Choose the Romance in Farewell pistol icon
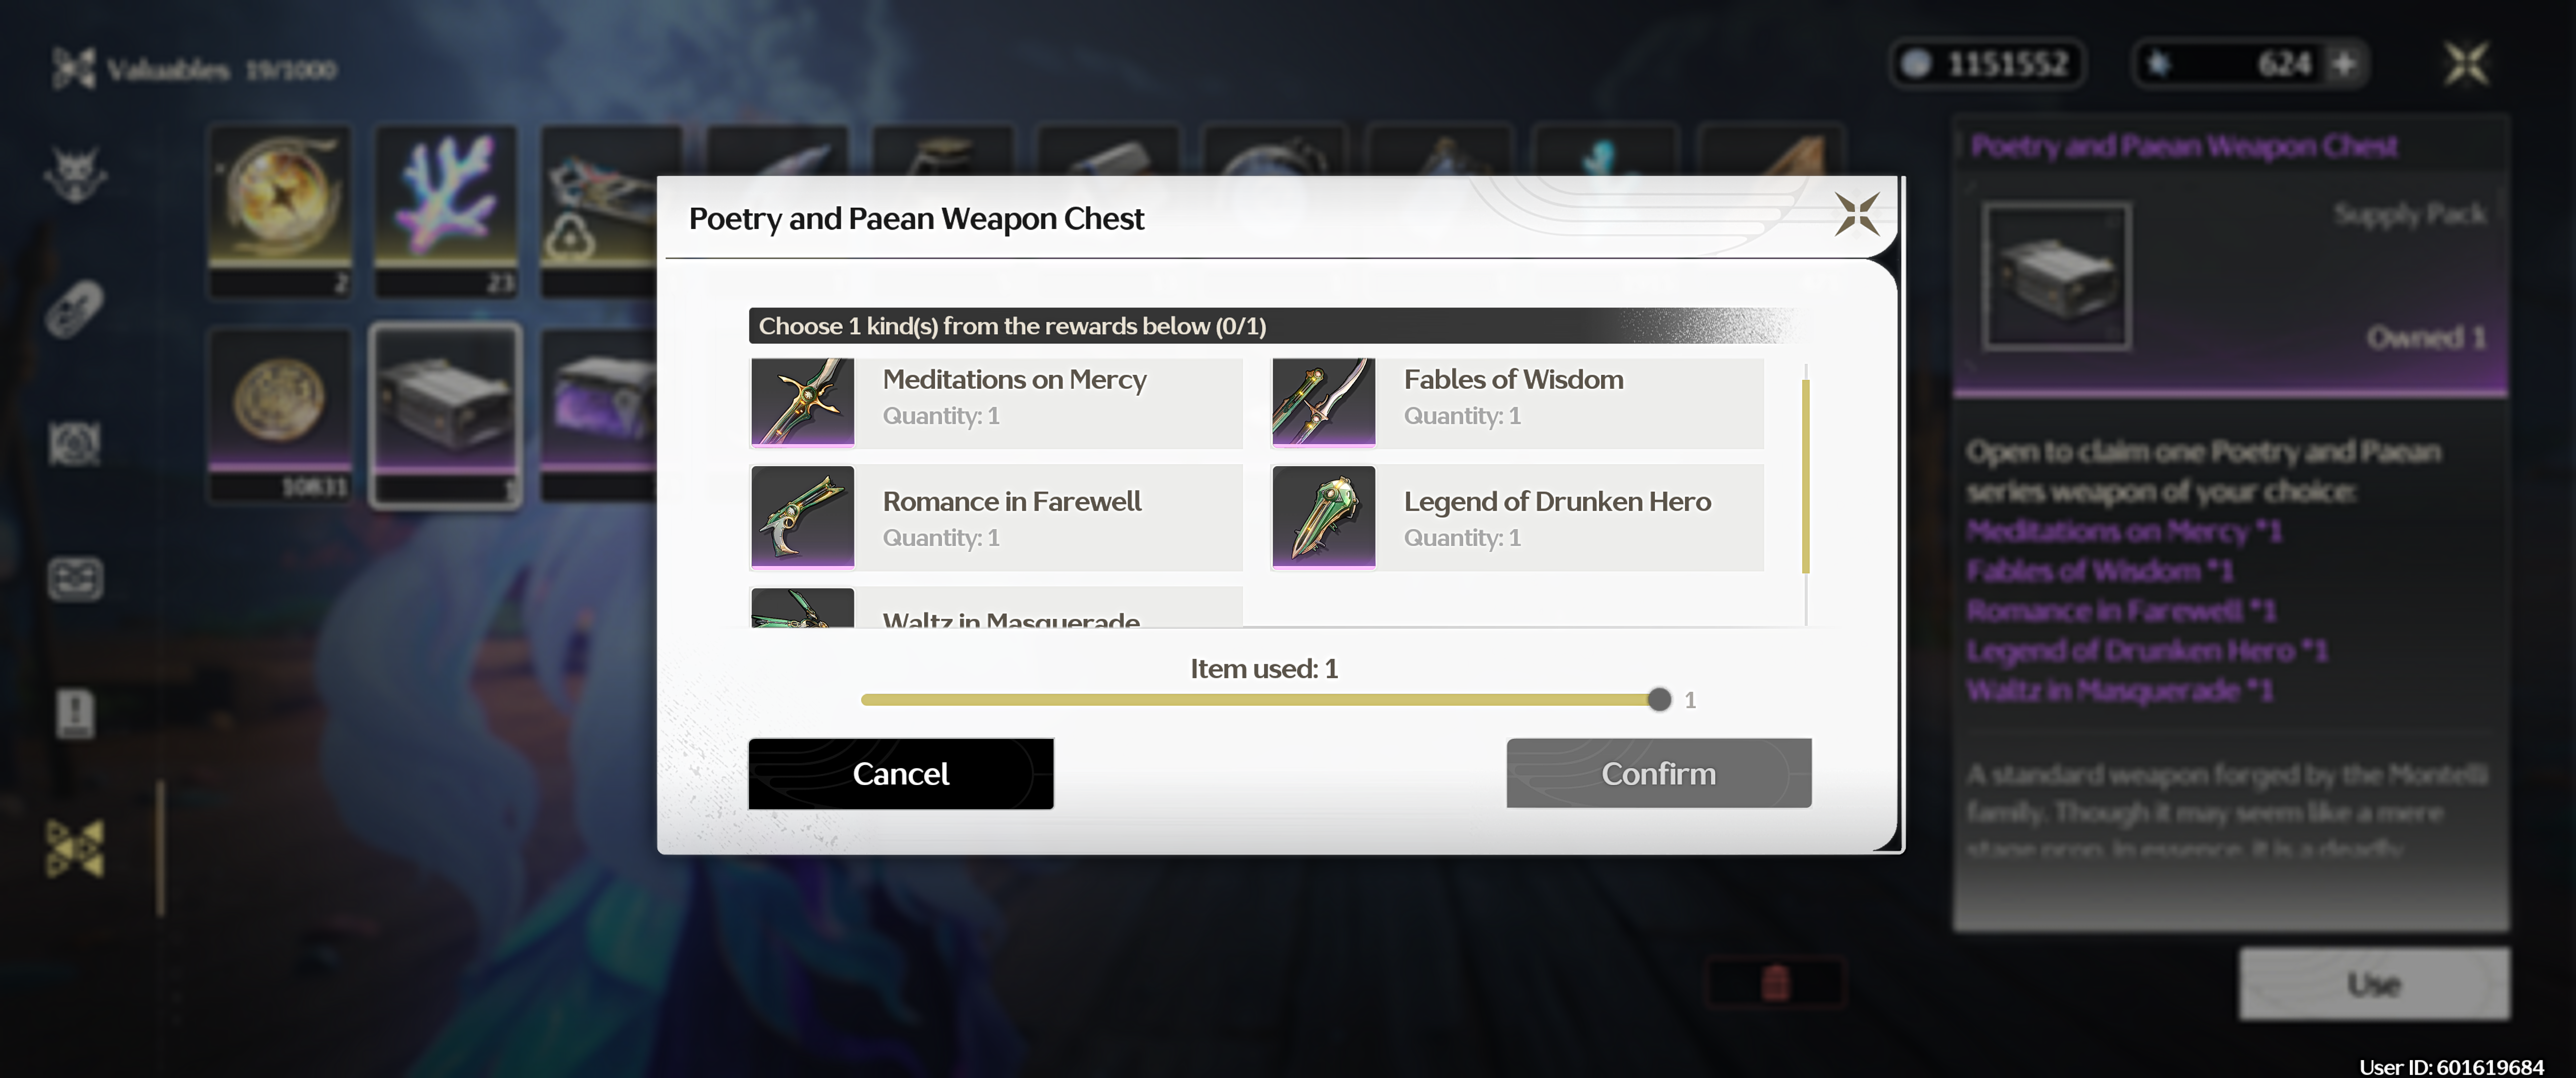This screenshot has width=2576, height=1078. pyautogui.click(x=802, y=516)
